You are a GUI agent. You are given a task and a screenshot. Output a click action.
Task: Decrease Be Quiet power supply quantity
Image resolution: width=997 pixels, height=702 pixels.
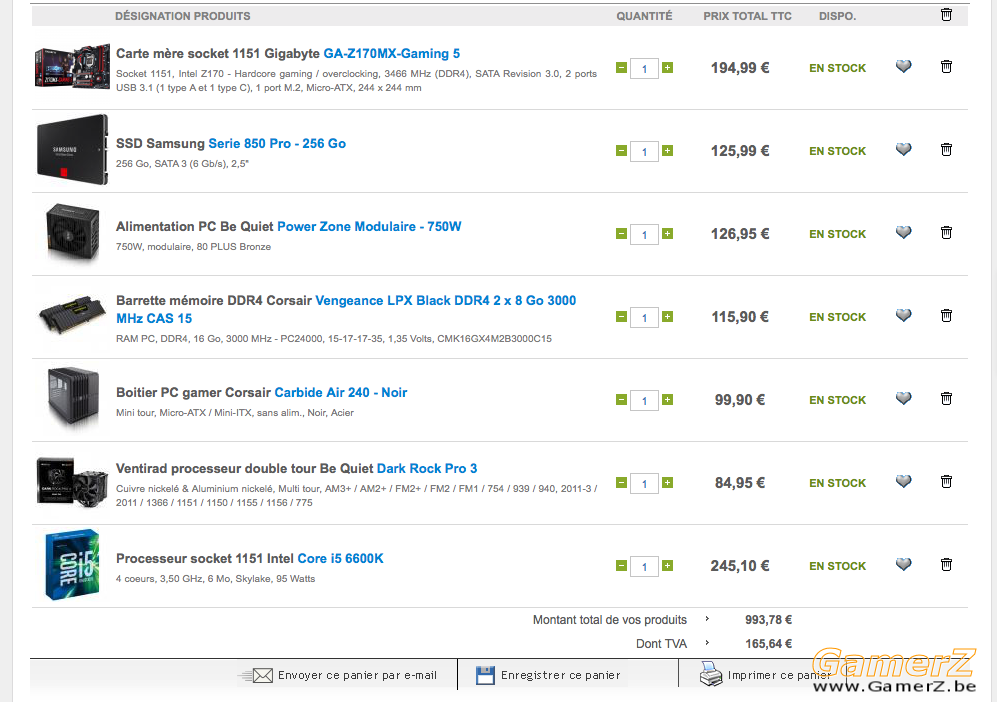pos(621,233)
